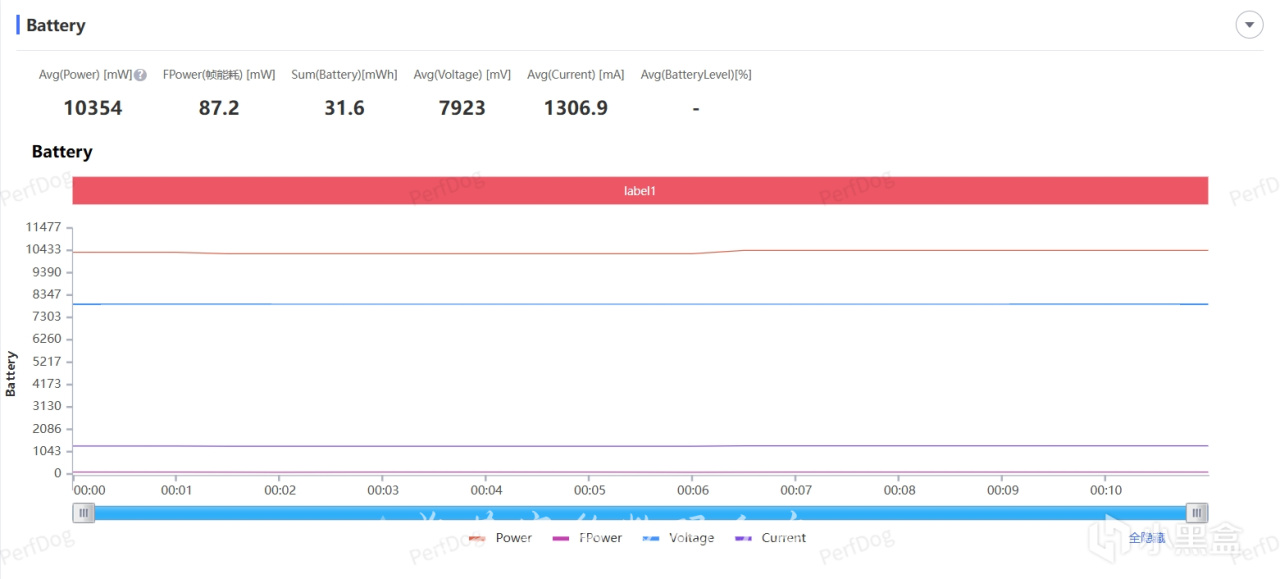Click the purple Current legend line icon
The height and width of the screenshot is (579, 1280).
click(745, 538)
